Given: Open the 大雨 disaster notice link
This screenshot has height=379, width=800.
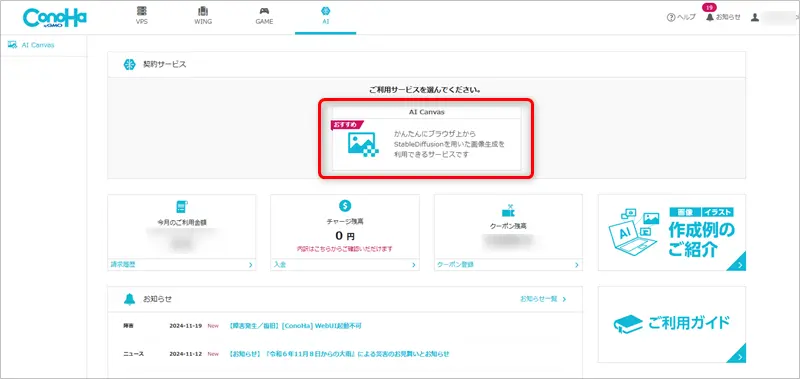Looking at the screenshot, I should click(x=339, y=353).
